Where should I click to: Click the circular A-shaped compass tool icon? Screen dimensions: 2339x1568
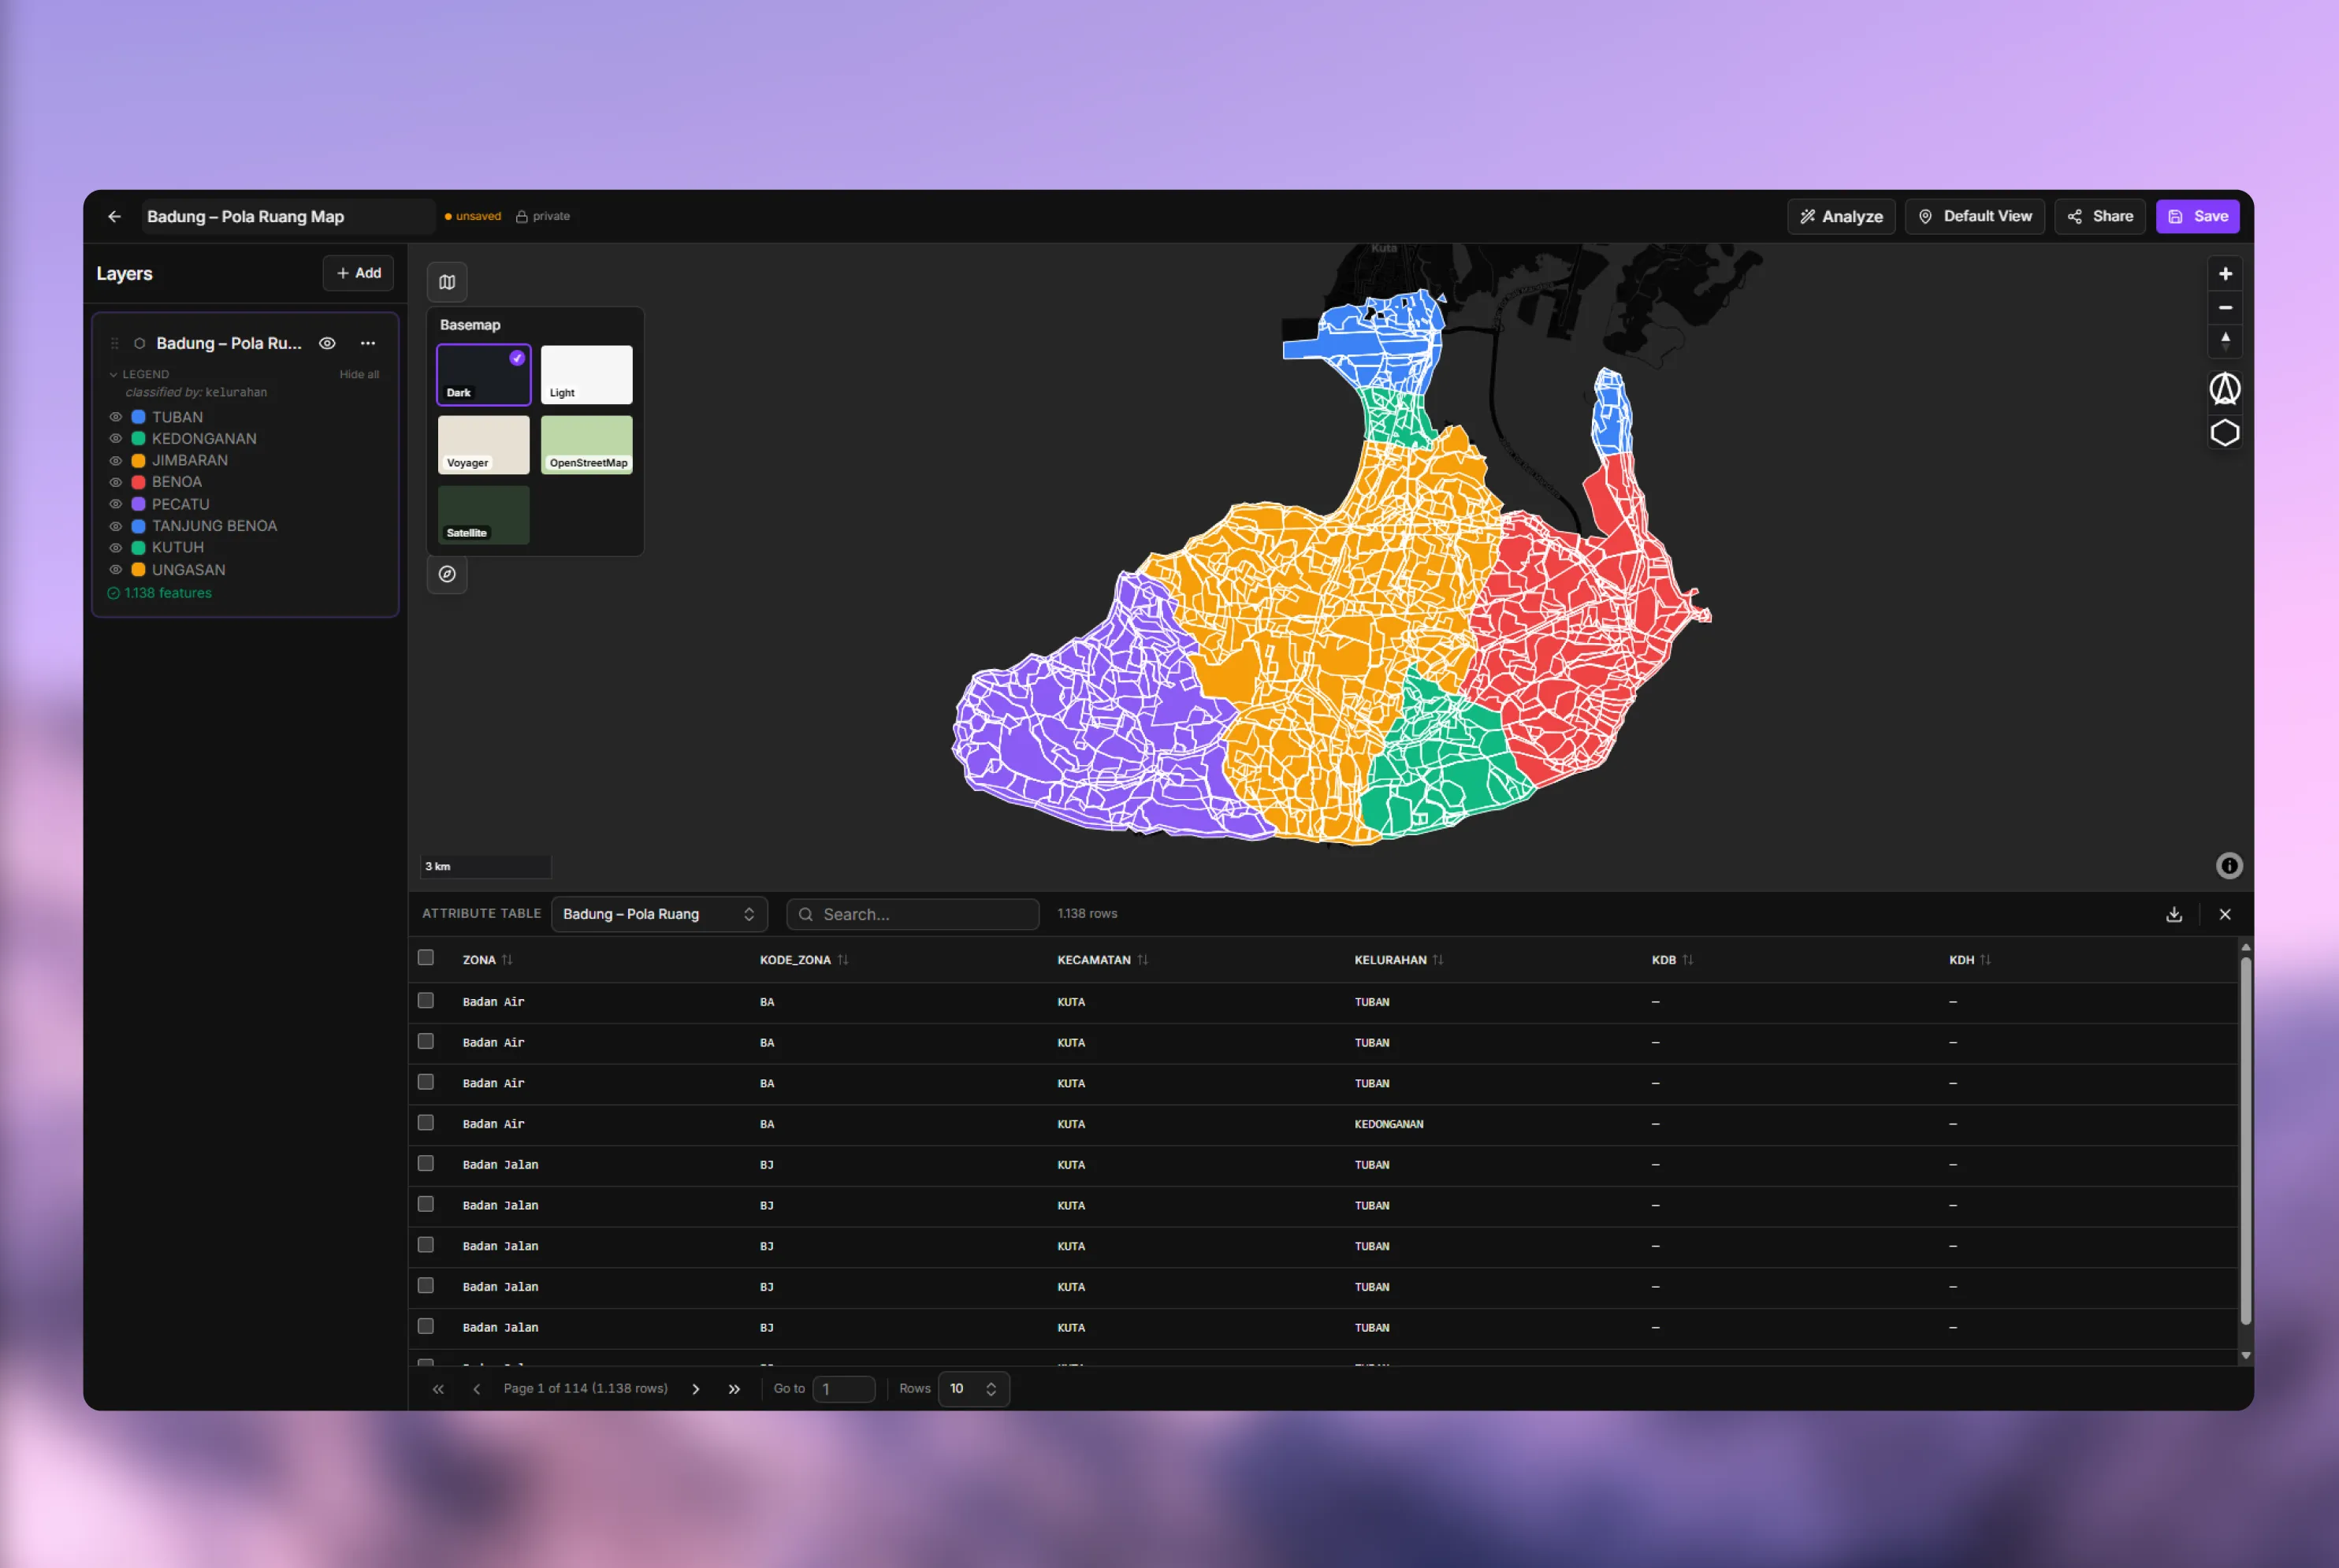click(x=2224, y=389)
